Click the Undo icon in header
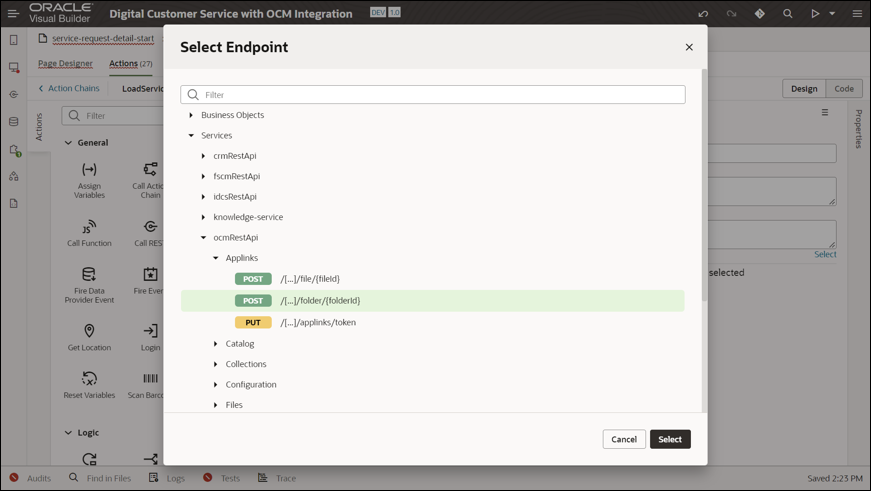 point(703,13)
